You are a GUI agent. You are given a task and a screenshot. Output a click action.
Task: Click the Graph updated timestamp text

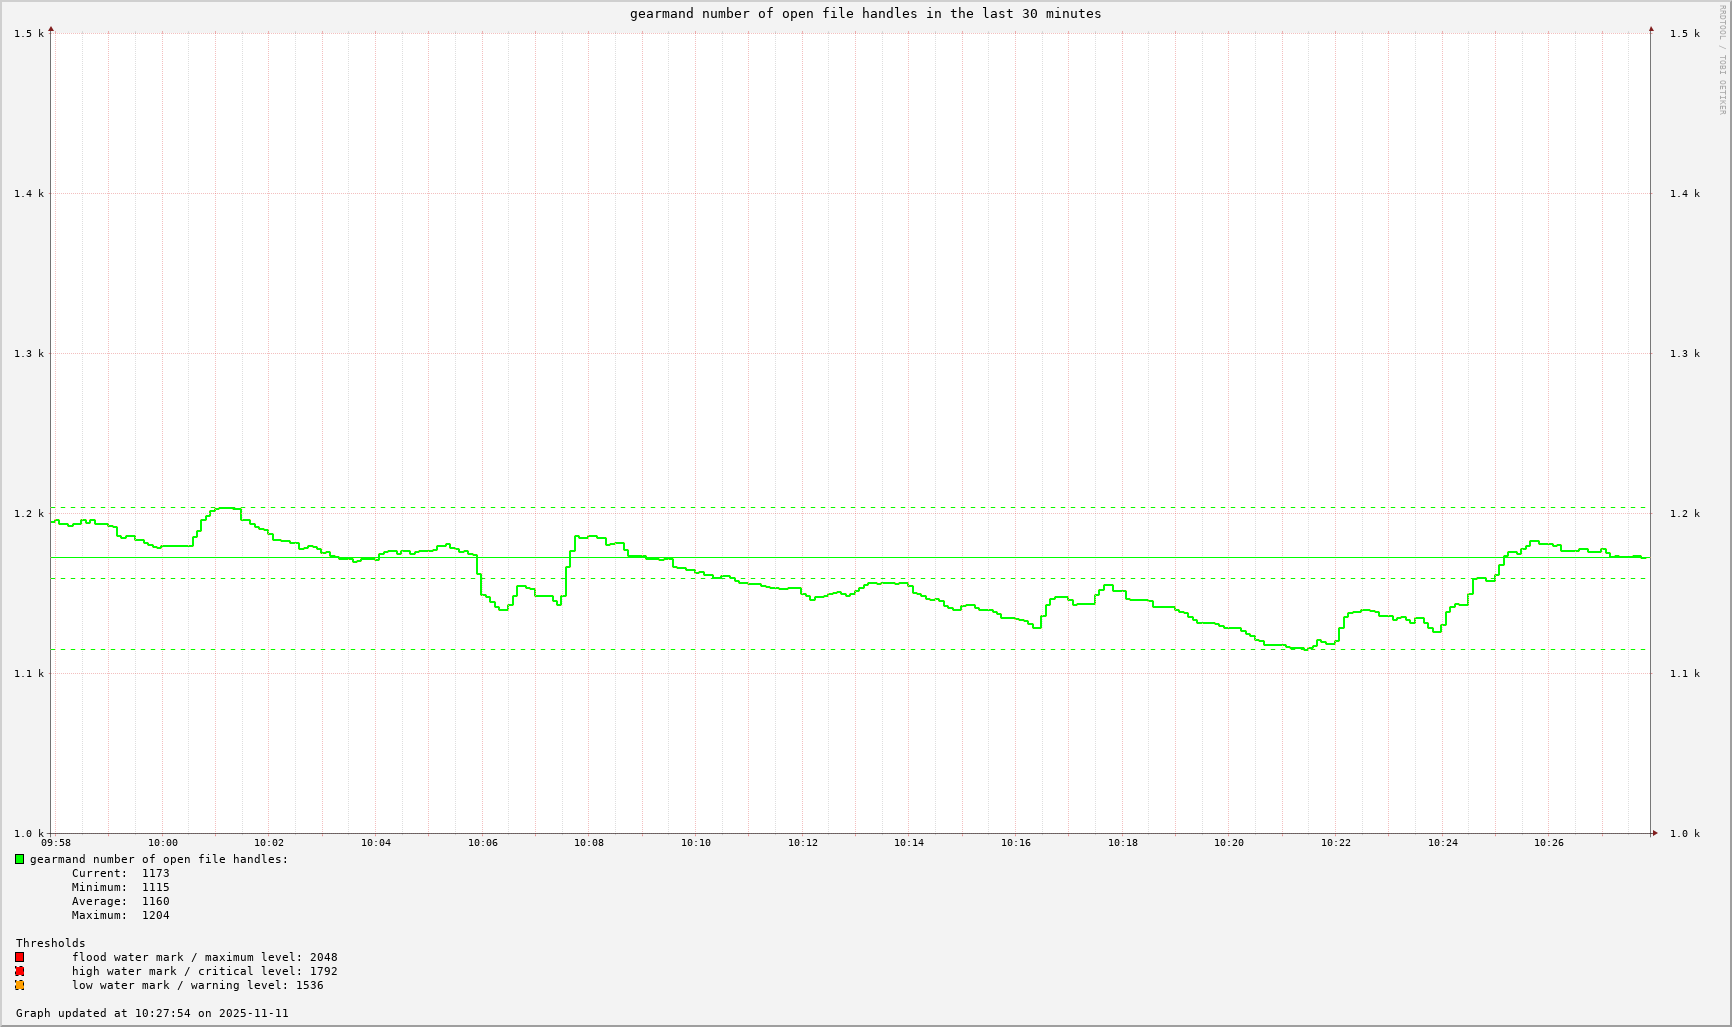pyautogui.click(x=152, y=1013)
